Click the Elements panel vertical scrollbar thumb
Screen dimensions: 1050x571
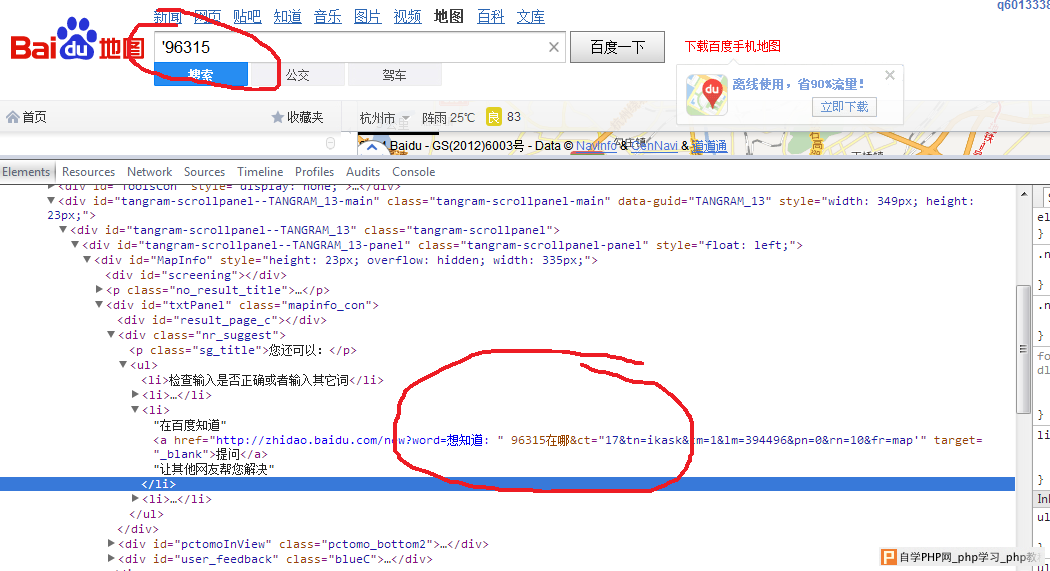pyautogui.click(x=1023, y=349)
